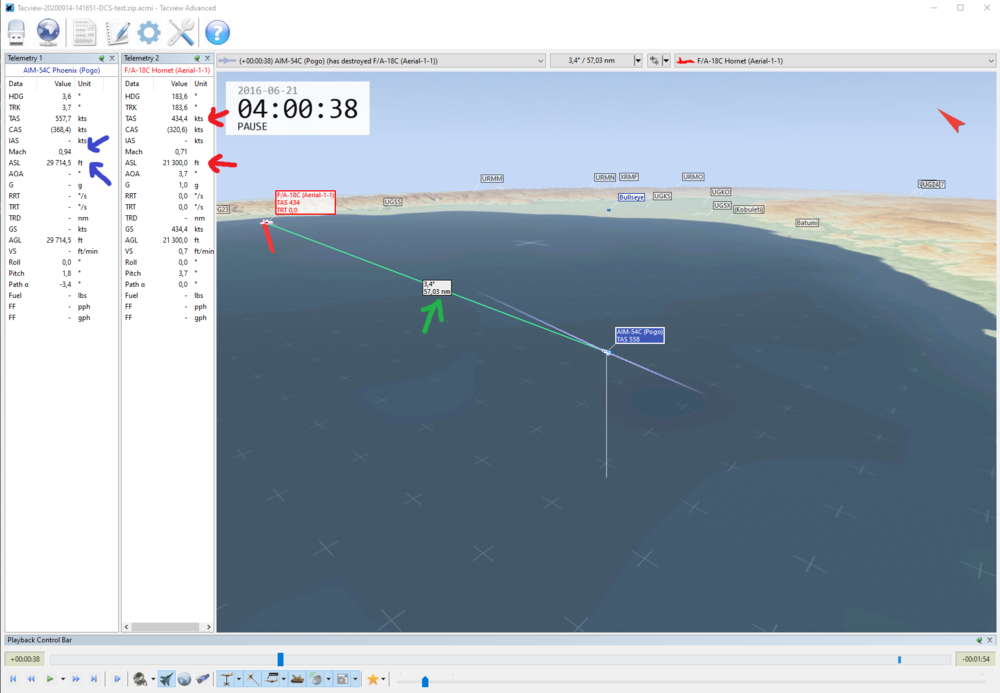This screenshot has height=693, width=1000.
Task: Click the +00:00:38 elapsed time field
Action: coord(26,659)
